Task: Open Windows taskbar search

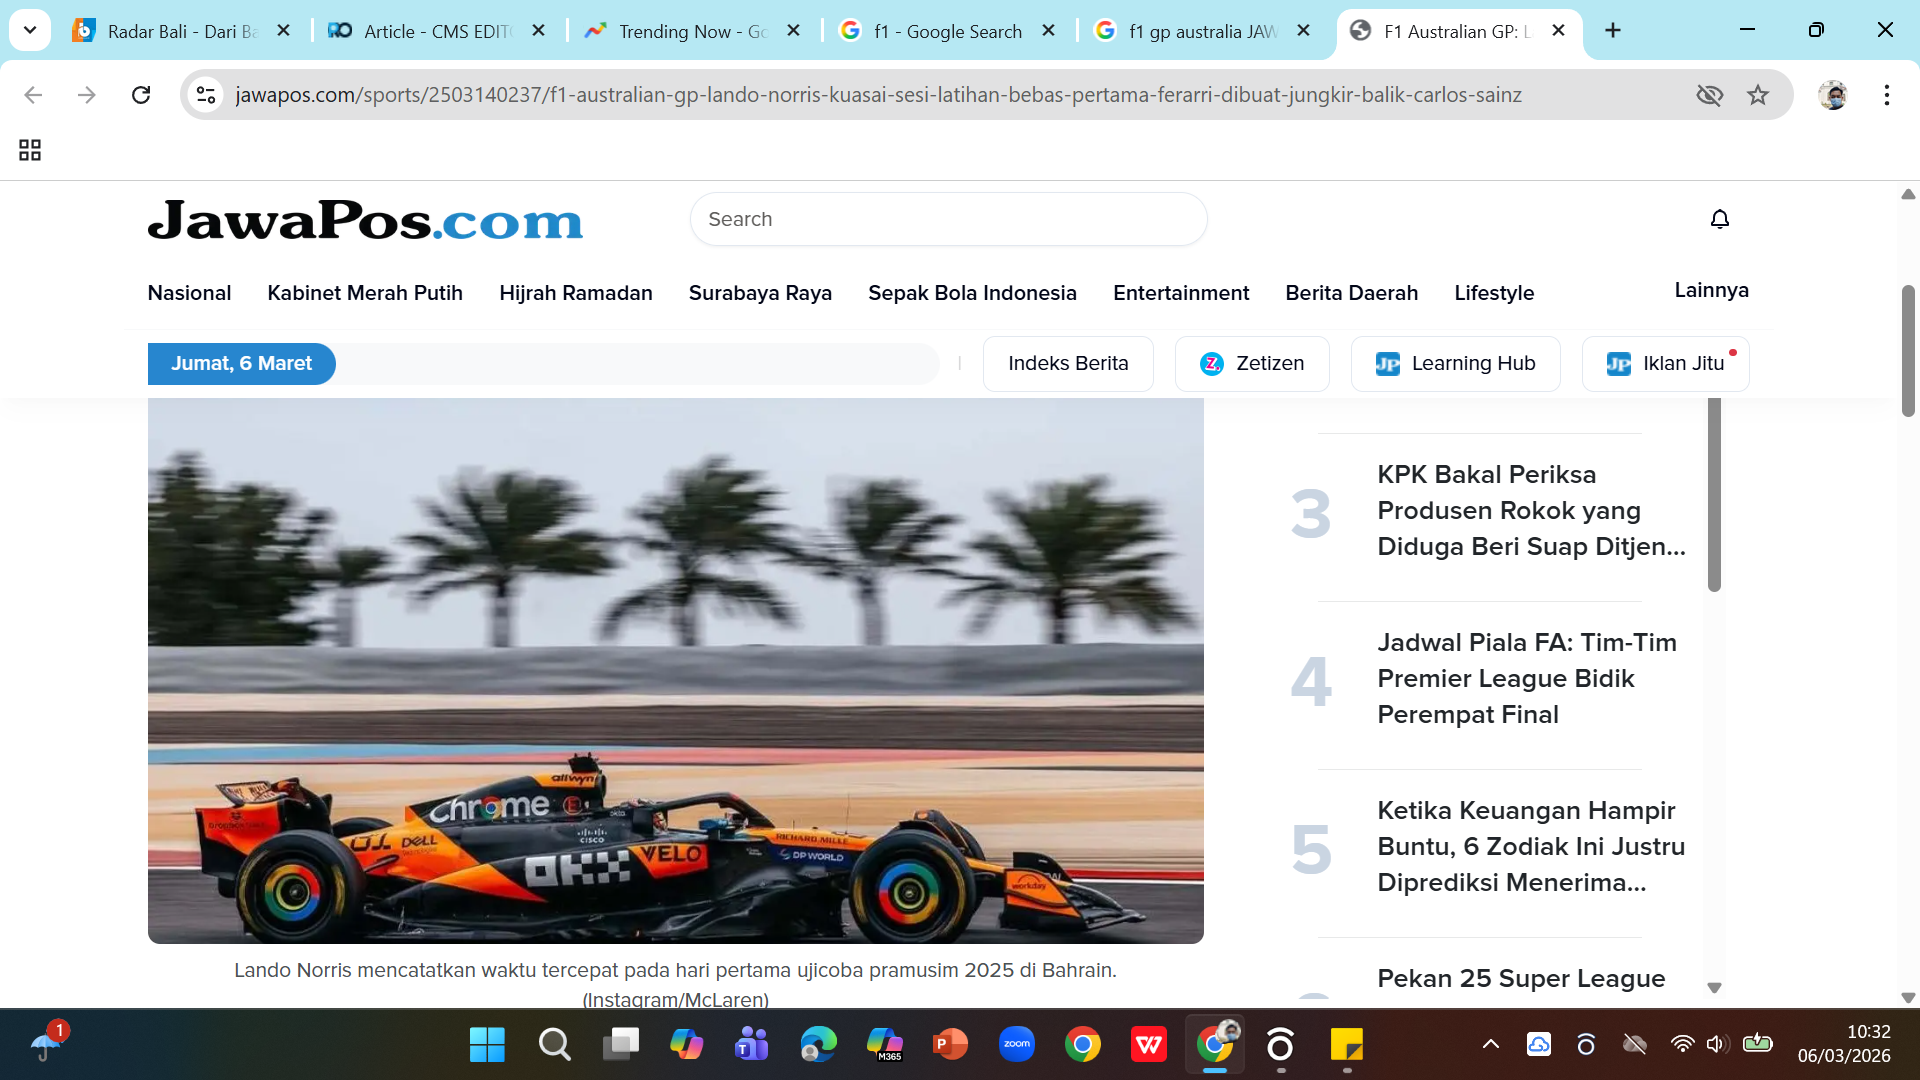Action: [x=554, y=1045]
